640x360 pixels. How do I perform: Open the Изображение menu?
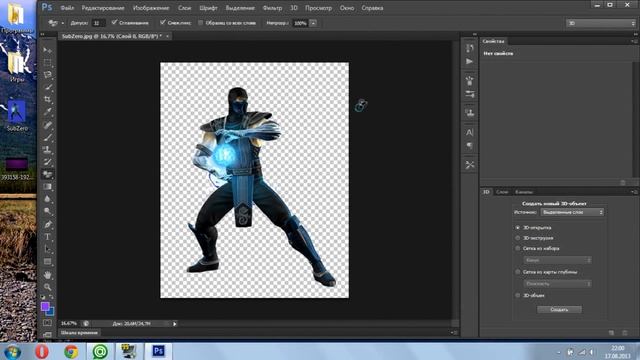(x=151, y=8)
